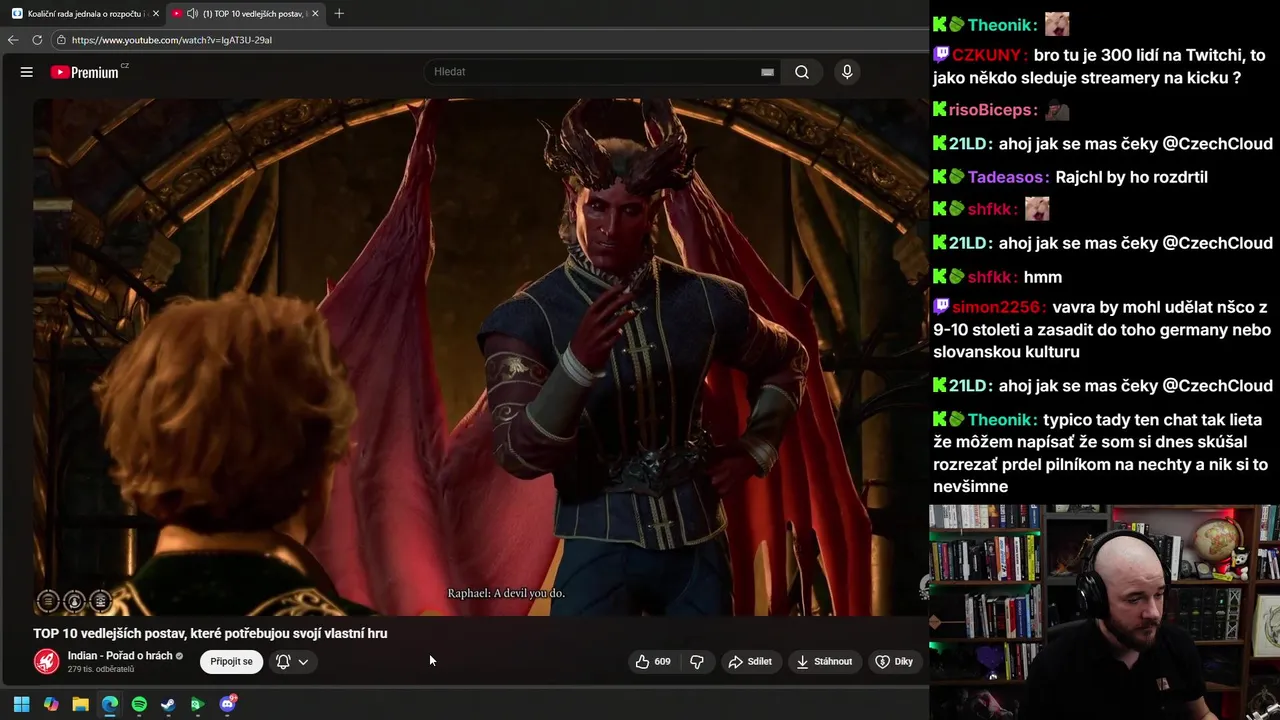Start voice search with microphone icon
1280x720 pixels.
847,72
